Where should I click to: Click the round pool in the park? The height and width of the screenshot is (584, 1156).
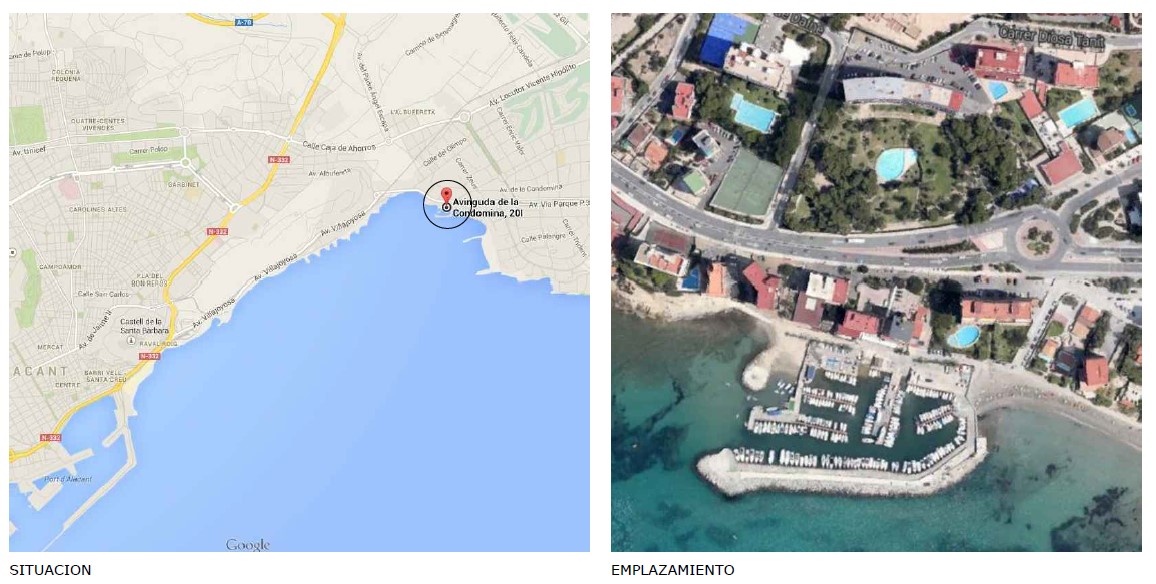tap(896, 164)
